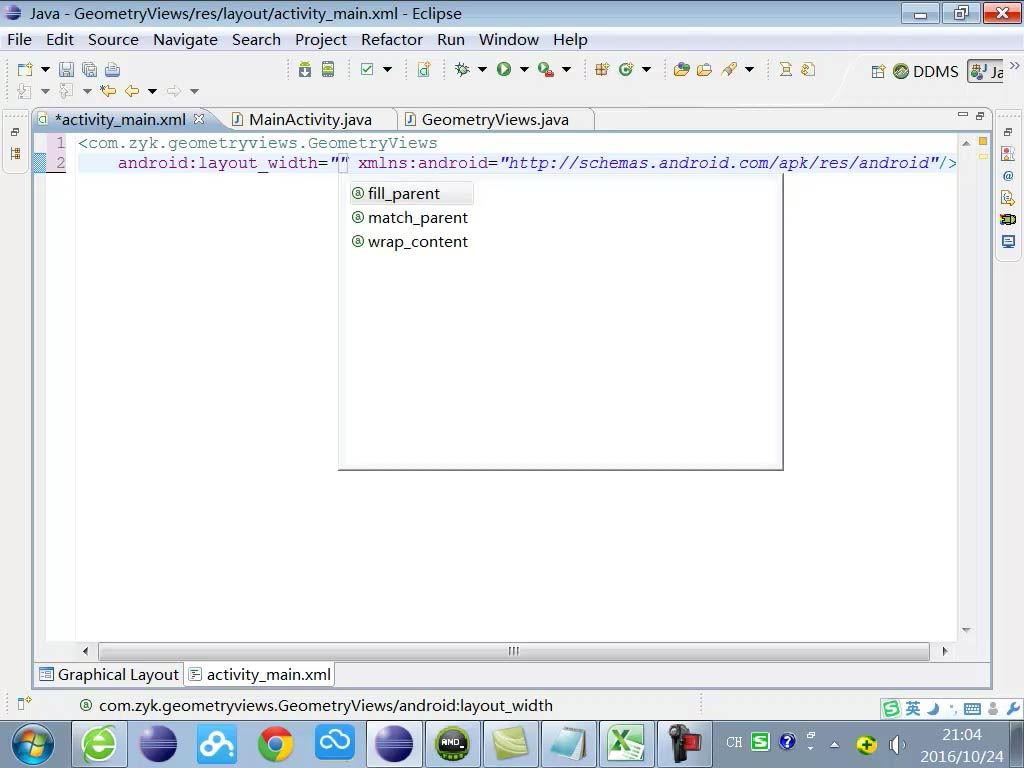Open the back navigation history dropdown

click(x=152, y=91)
